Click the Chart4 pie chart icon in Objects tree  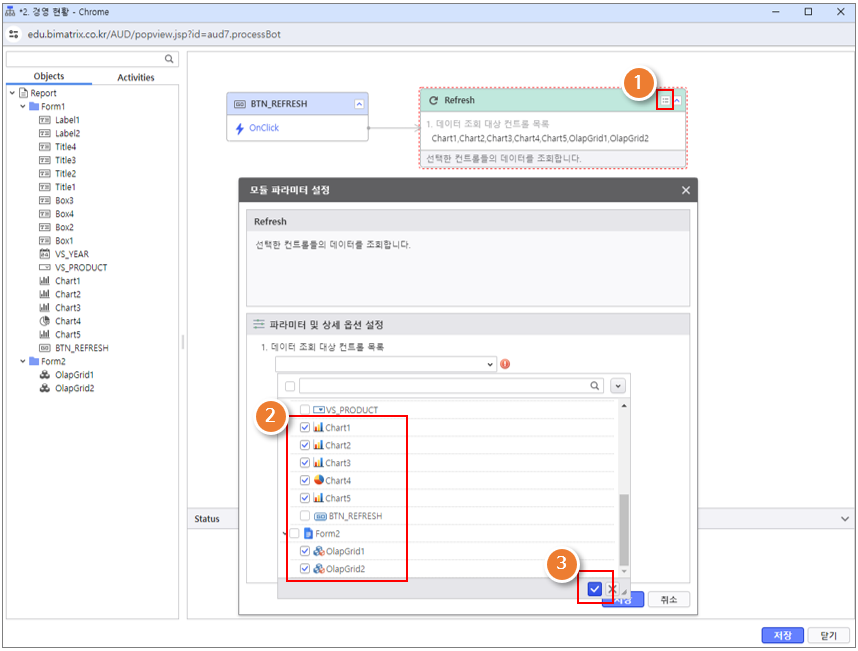pos(44,321)
